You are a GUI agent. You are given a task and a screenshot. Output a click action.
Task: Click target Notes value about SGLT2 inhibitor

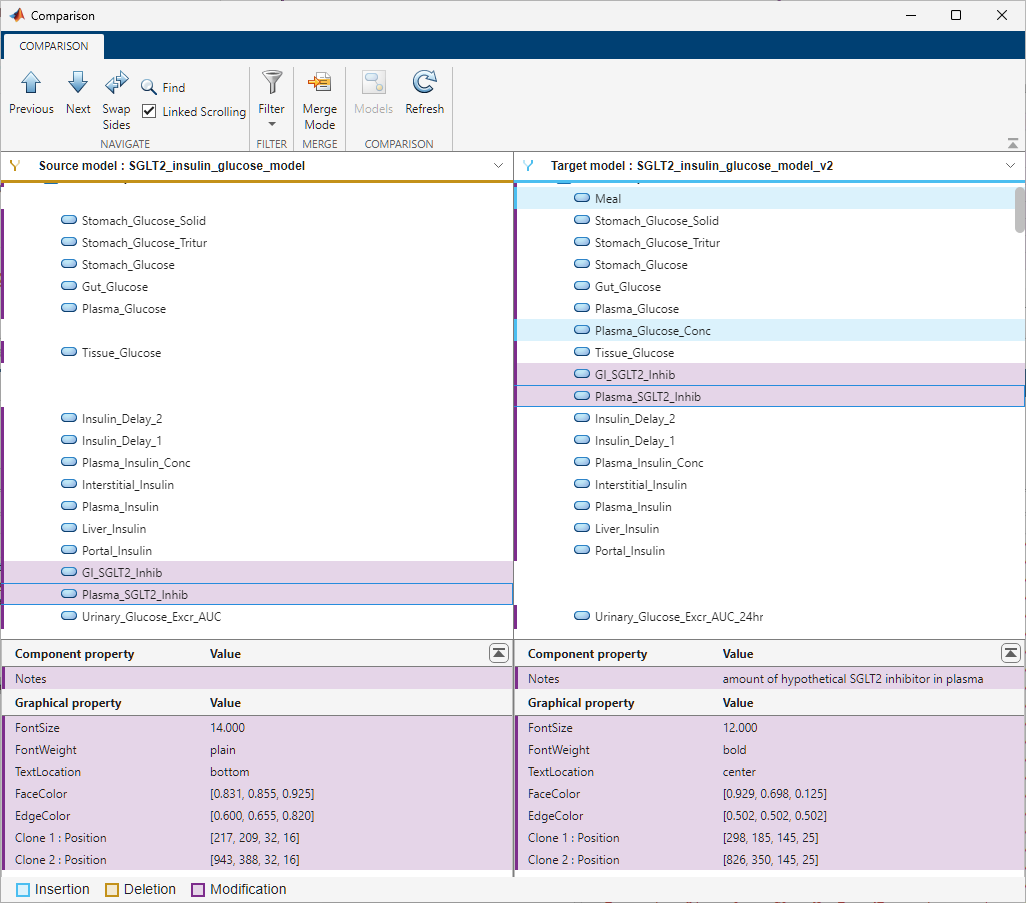pos(853,679)
